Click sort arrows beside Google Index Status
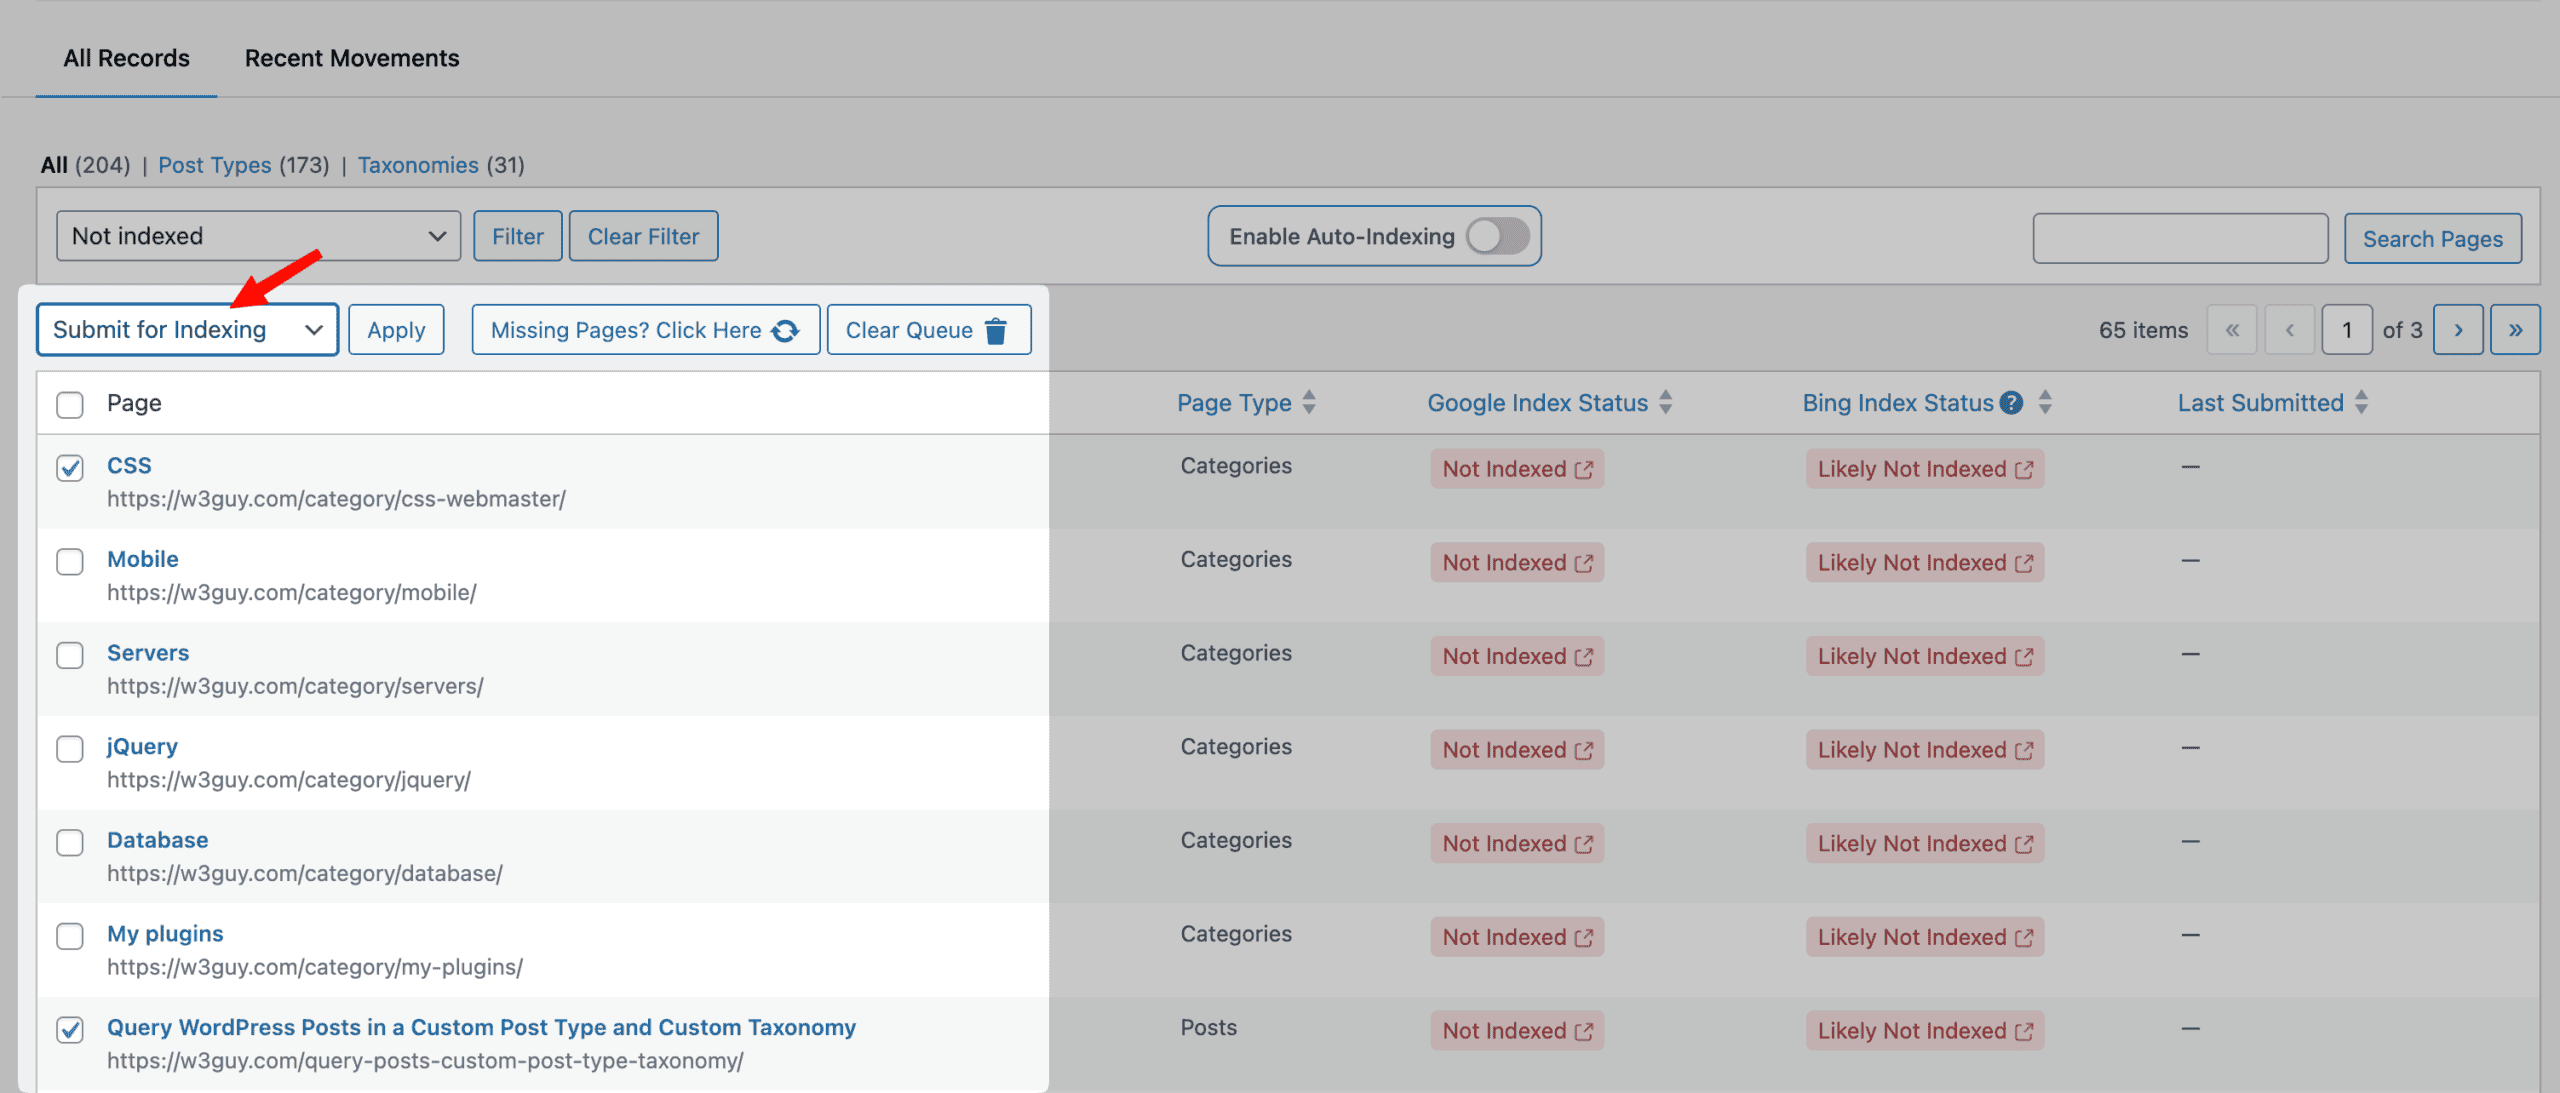 coord(1665,403)
